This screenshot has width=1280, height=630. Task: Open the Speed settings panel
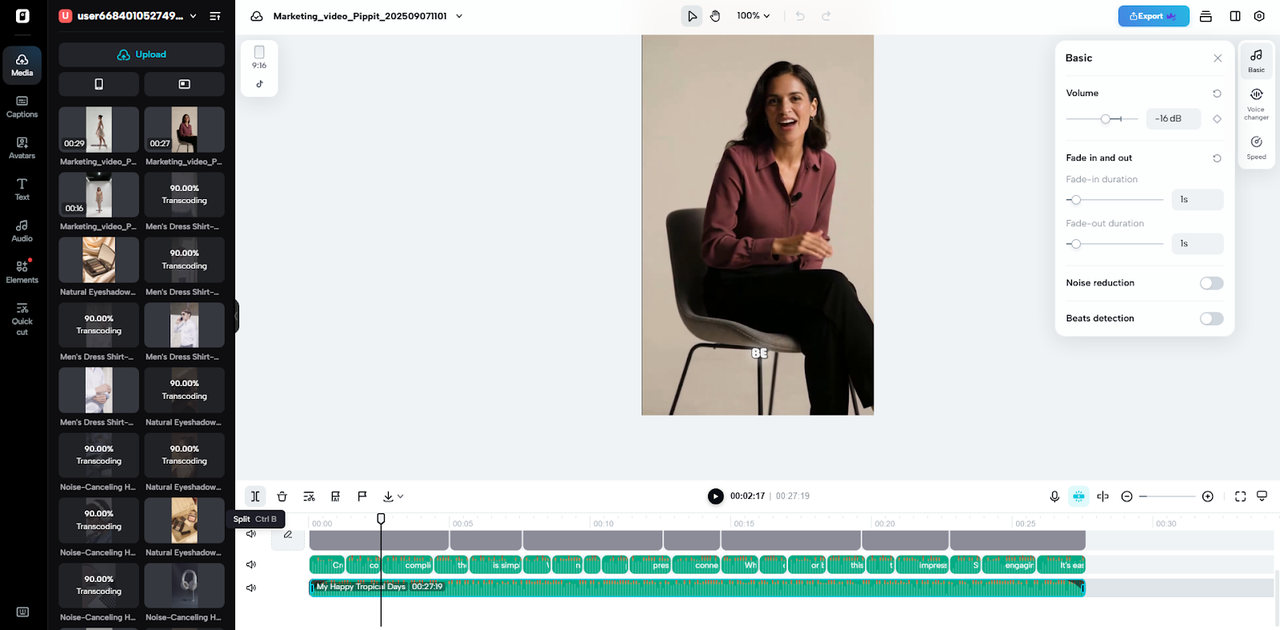click(1256, 147)
